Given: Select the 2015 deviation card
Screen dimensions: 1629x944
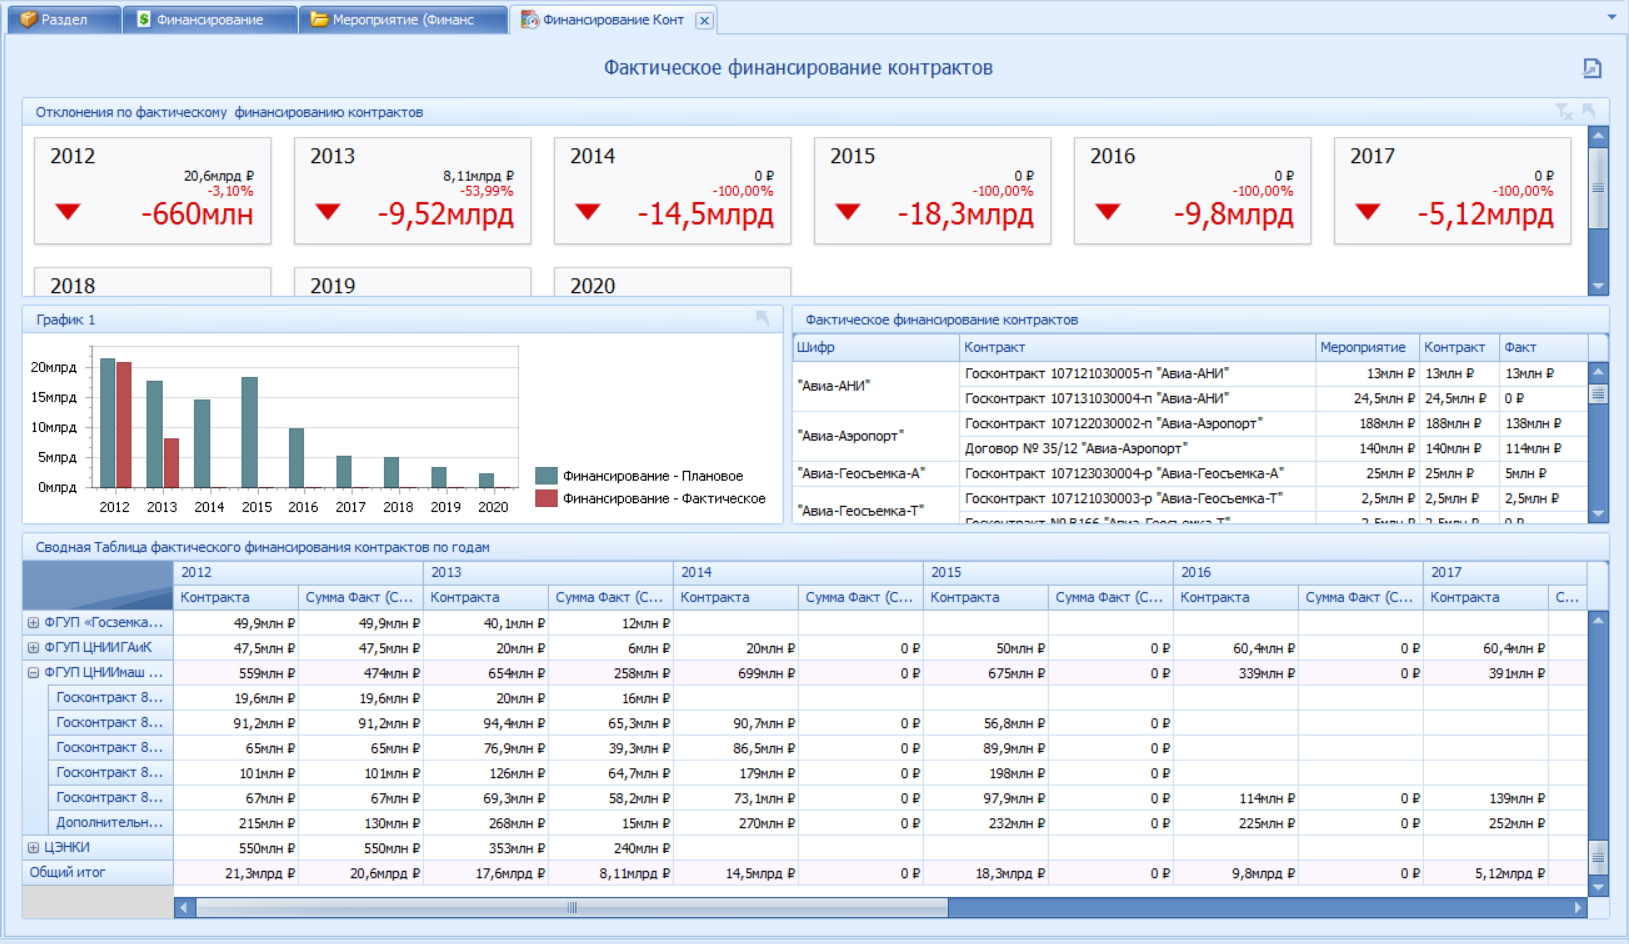Looking at the screenshot, I should coord(933,191).
